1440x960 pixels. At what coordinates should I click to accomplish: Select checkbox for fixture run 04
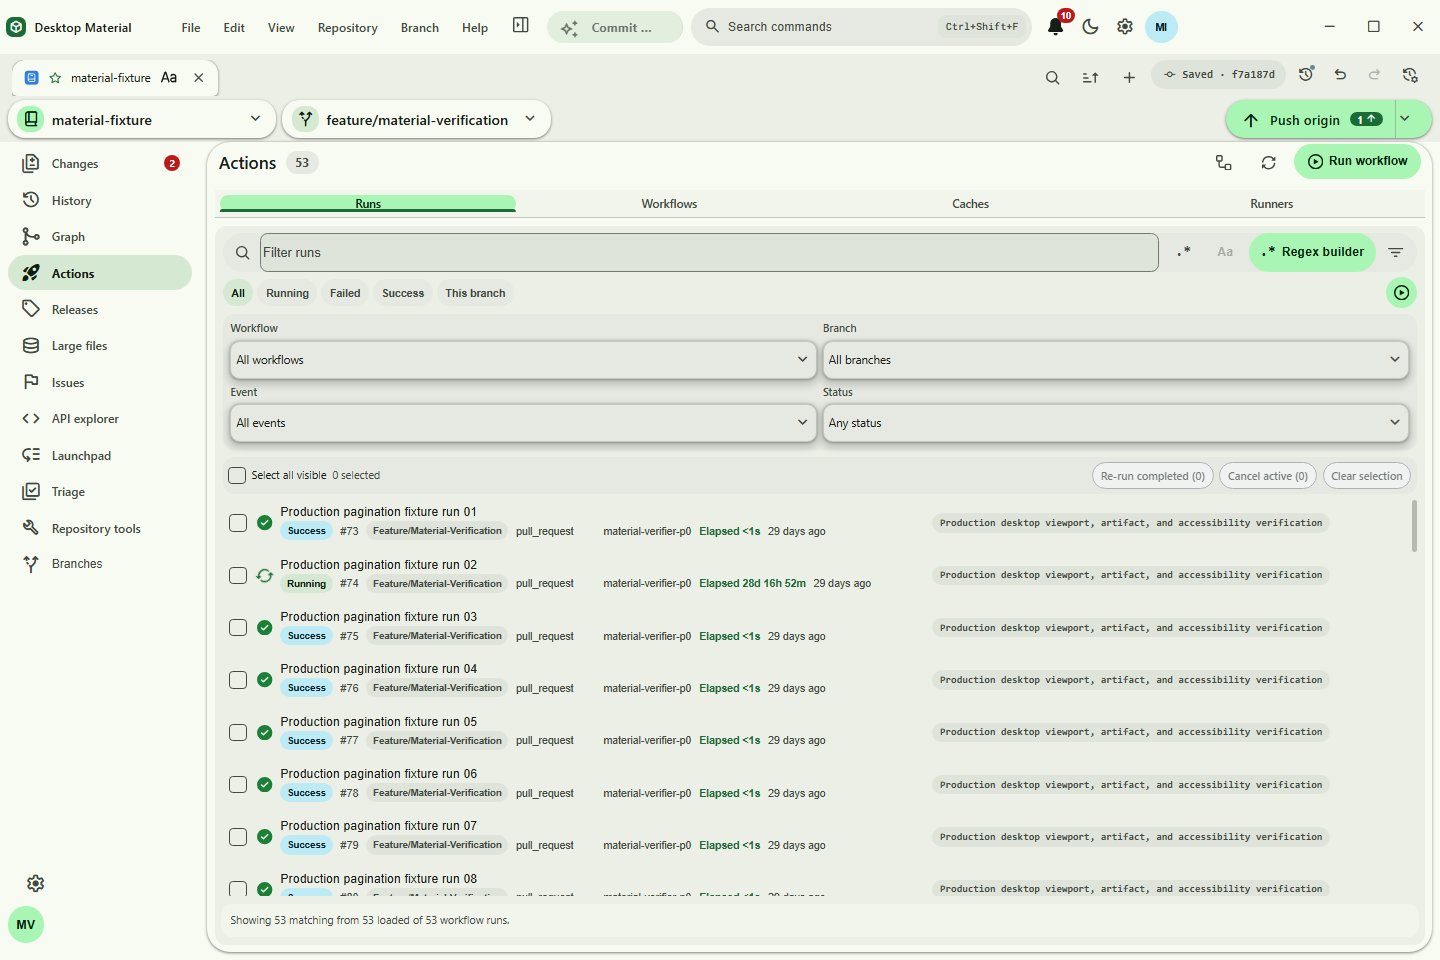238,679
